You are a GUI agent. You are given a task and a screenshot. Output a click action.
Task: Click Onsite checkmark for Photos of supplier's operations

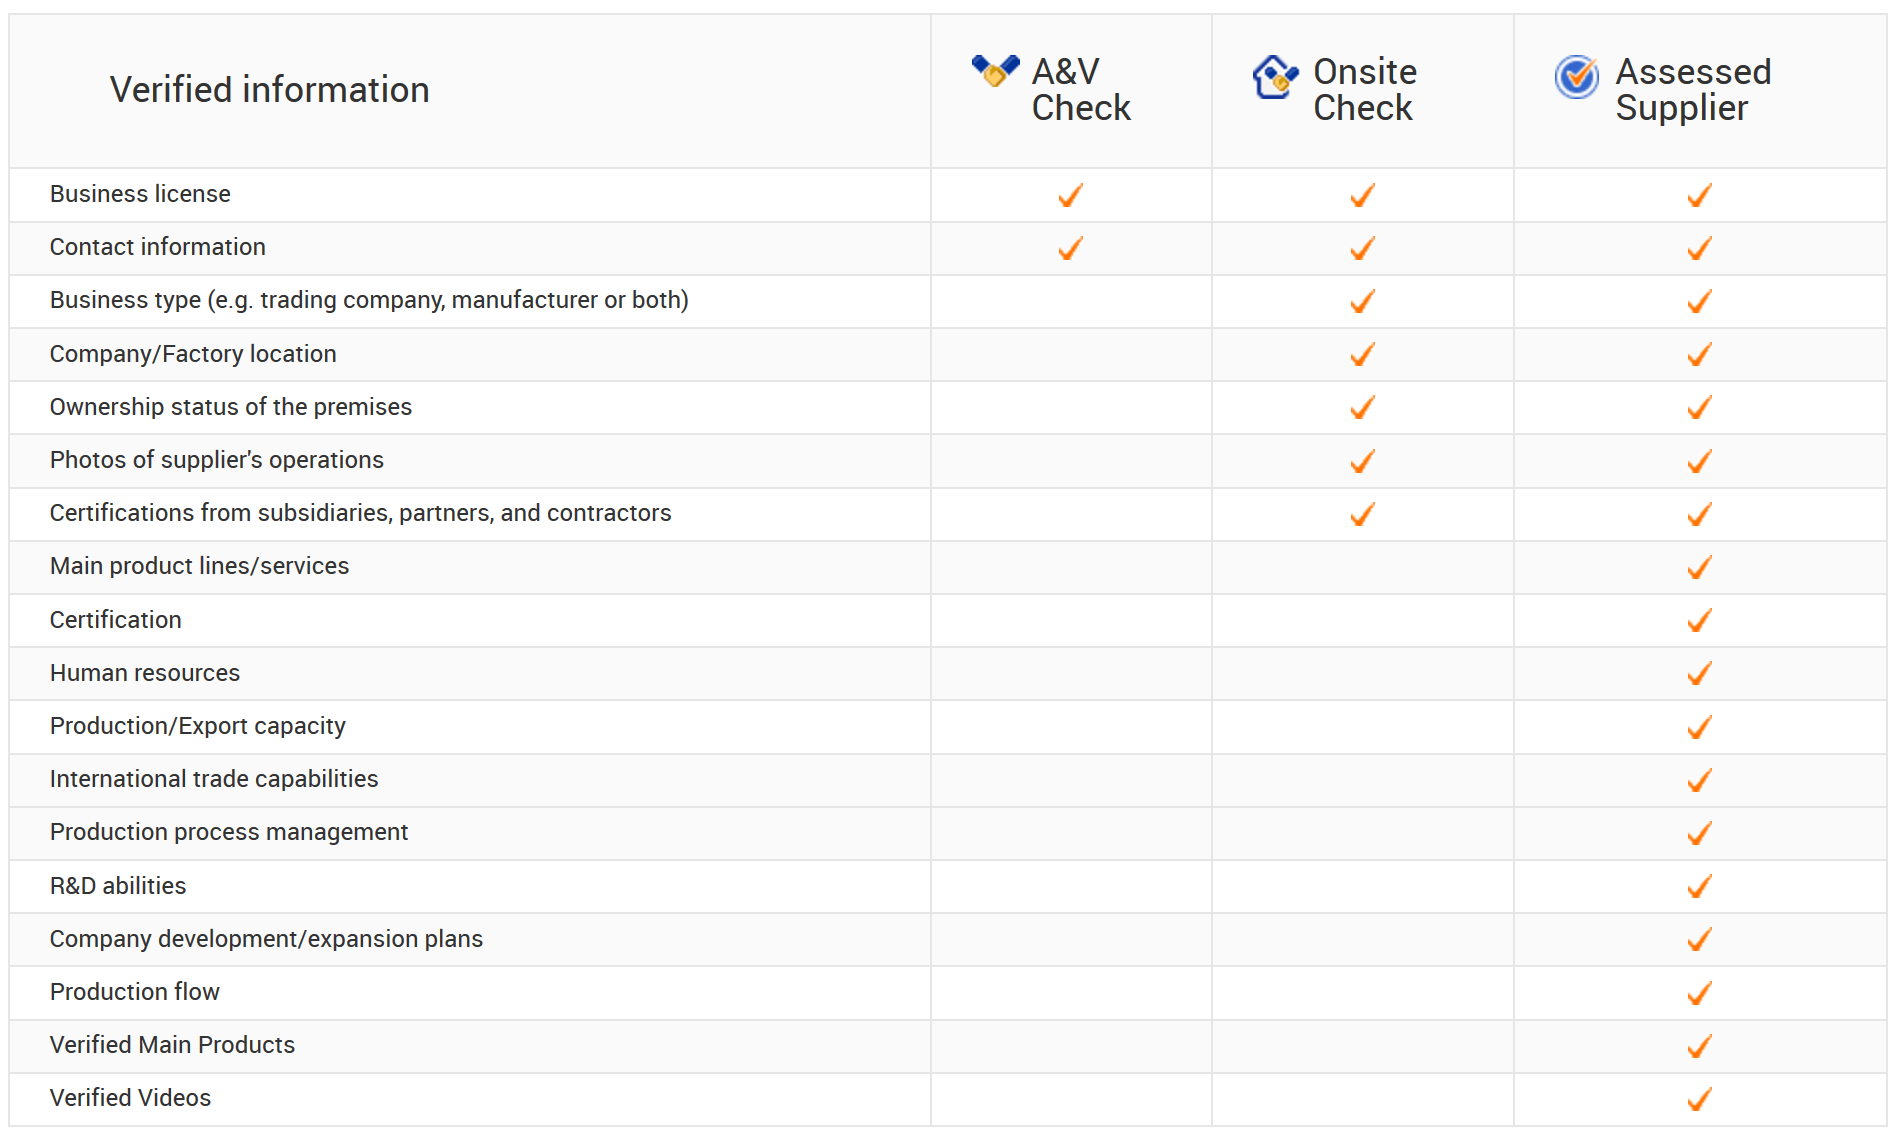click(1362, 461)
